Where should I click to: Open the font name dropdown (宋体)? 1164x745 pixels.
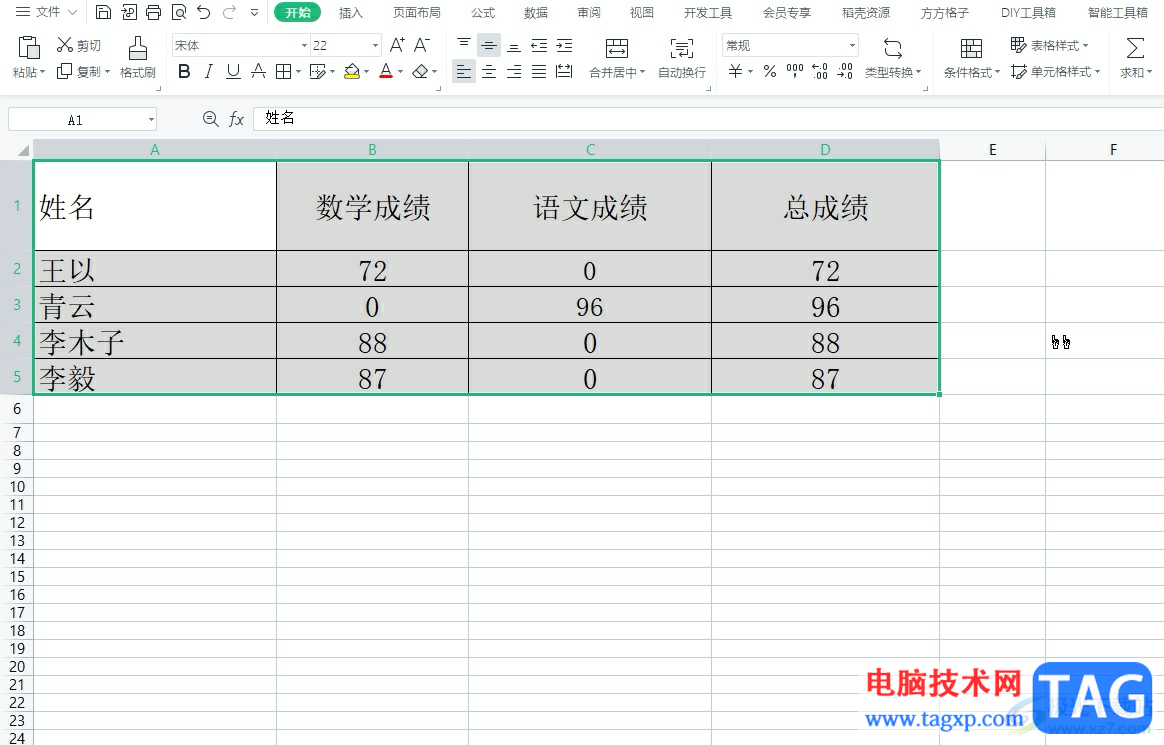[304, 46]
